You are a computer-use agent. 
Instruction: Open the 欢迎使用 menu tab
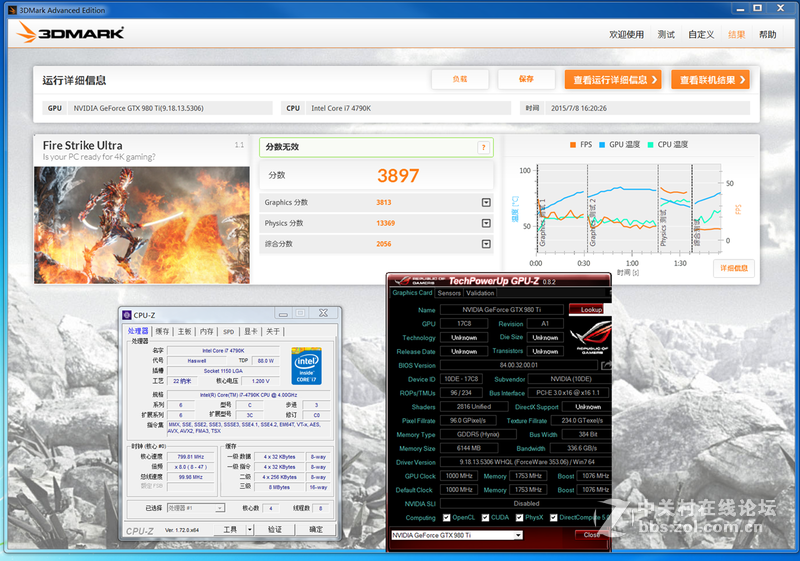click(x=627, y=35)
